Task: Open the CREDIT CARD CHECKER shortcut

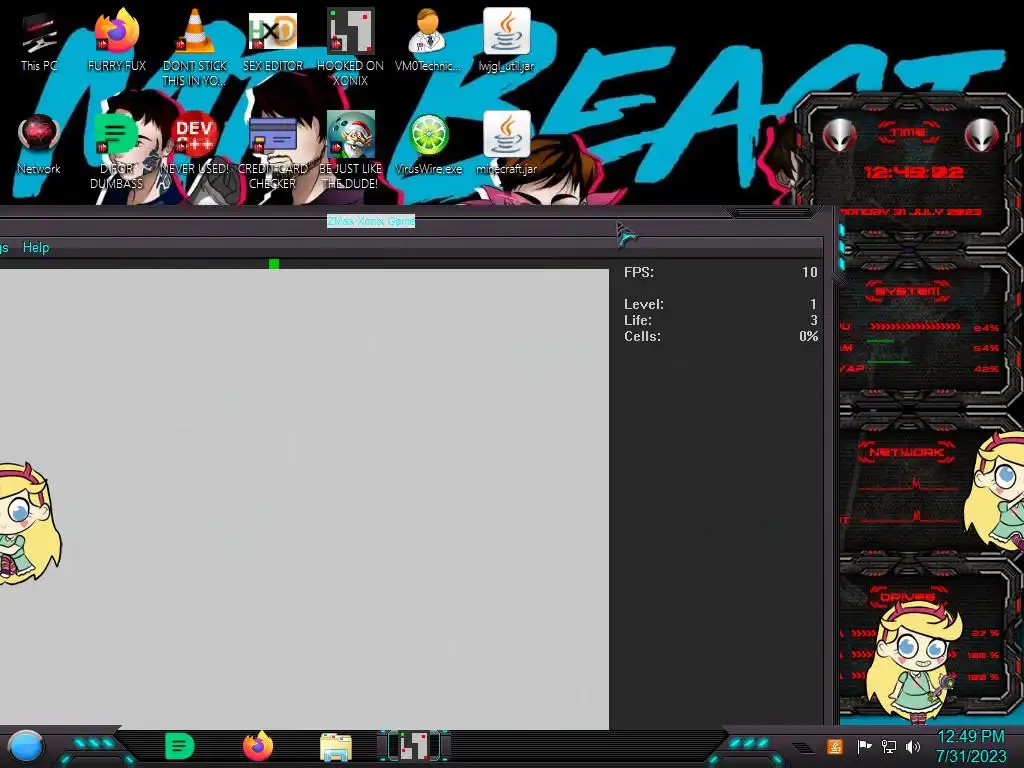Action: click(272, 151)
